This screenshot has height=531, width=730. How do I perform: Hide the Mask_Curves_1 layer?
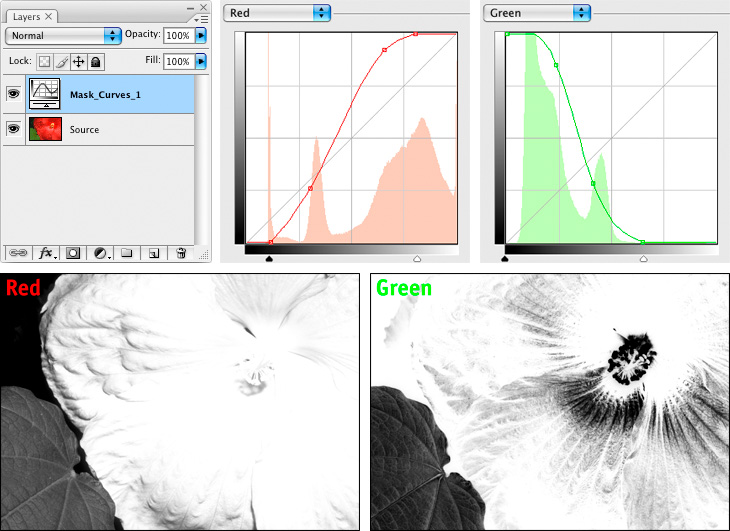click(x=14, y=94)
